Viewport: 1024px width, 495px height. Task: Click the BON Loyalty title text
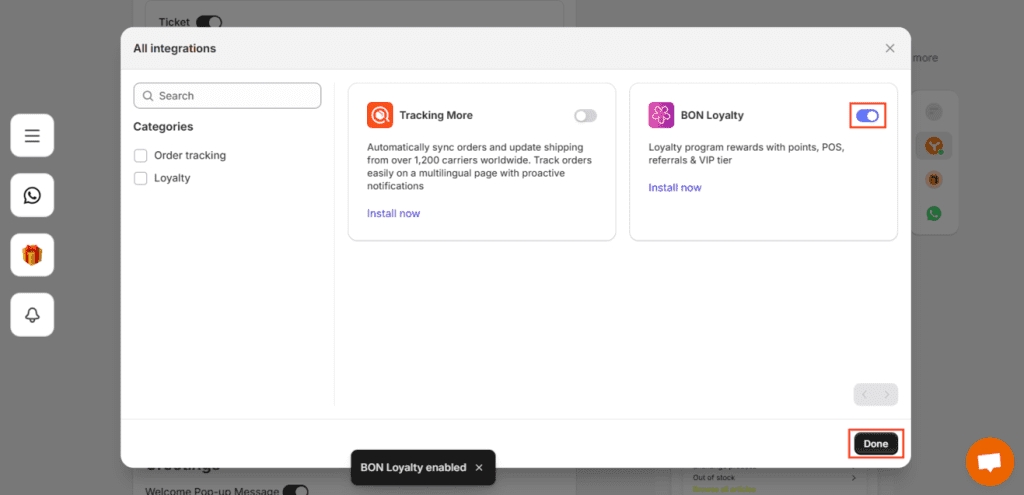(712, 116)
